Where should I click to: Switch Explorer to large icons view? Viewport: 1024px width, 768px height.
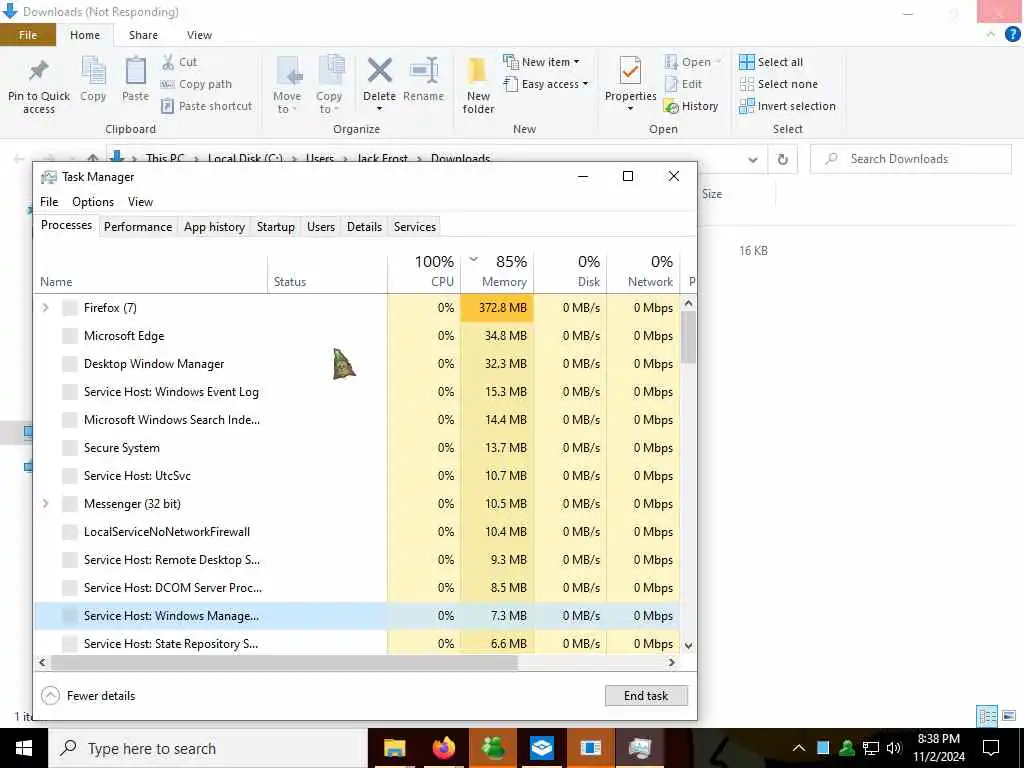tap(1009, 716)
